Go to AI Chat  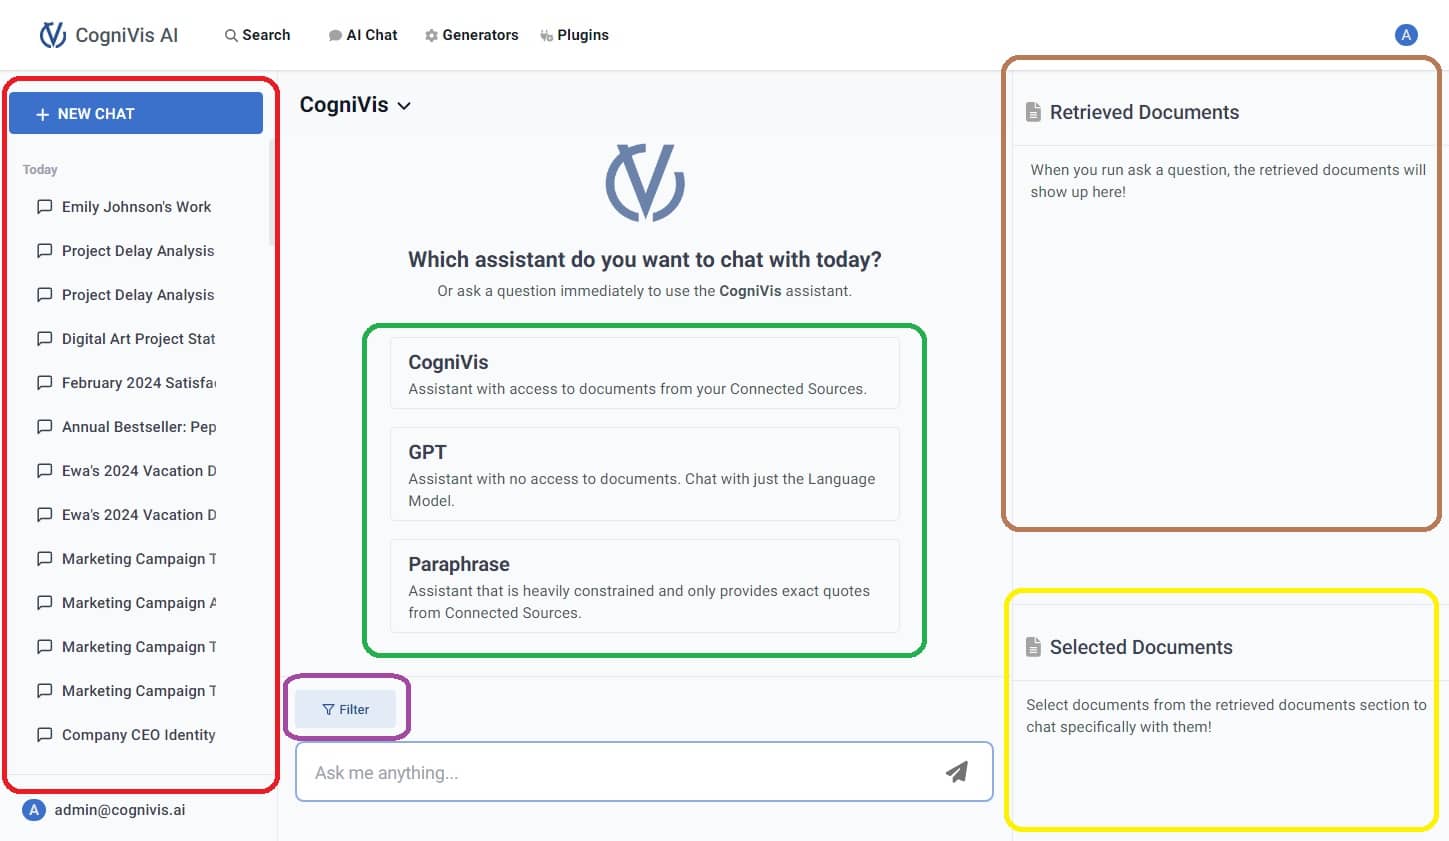click(363, 35)
